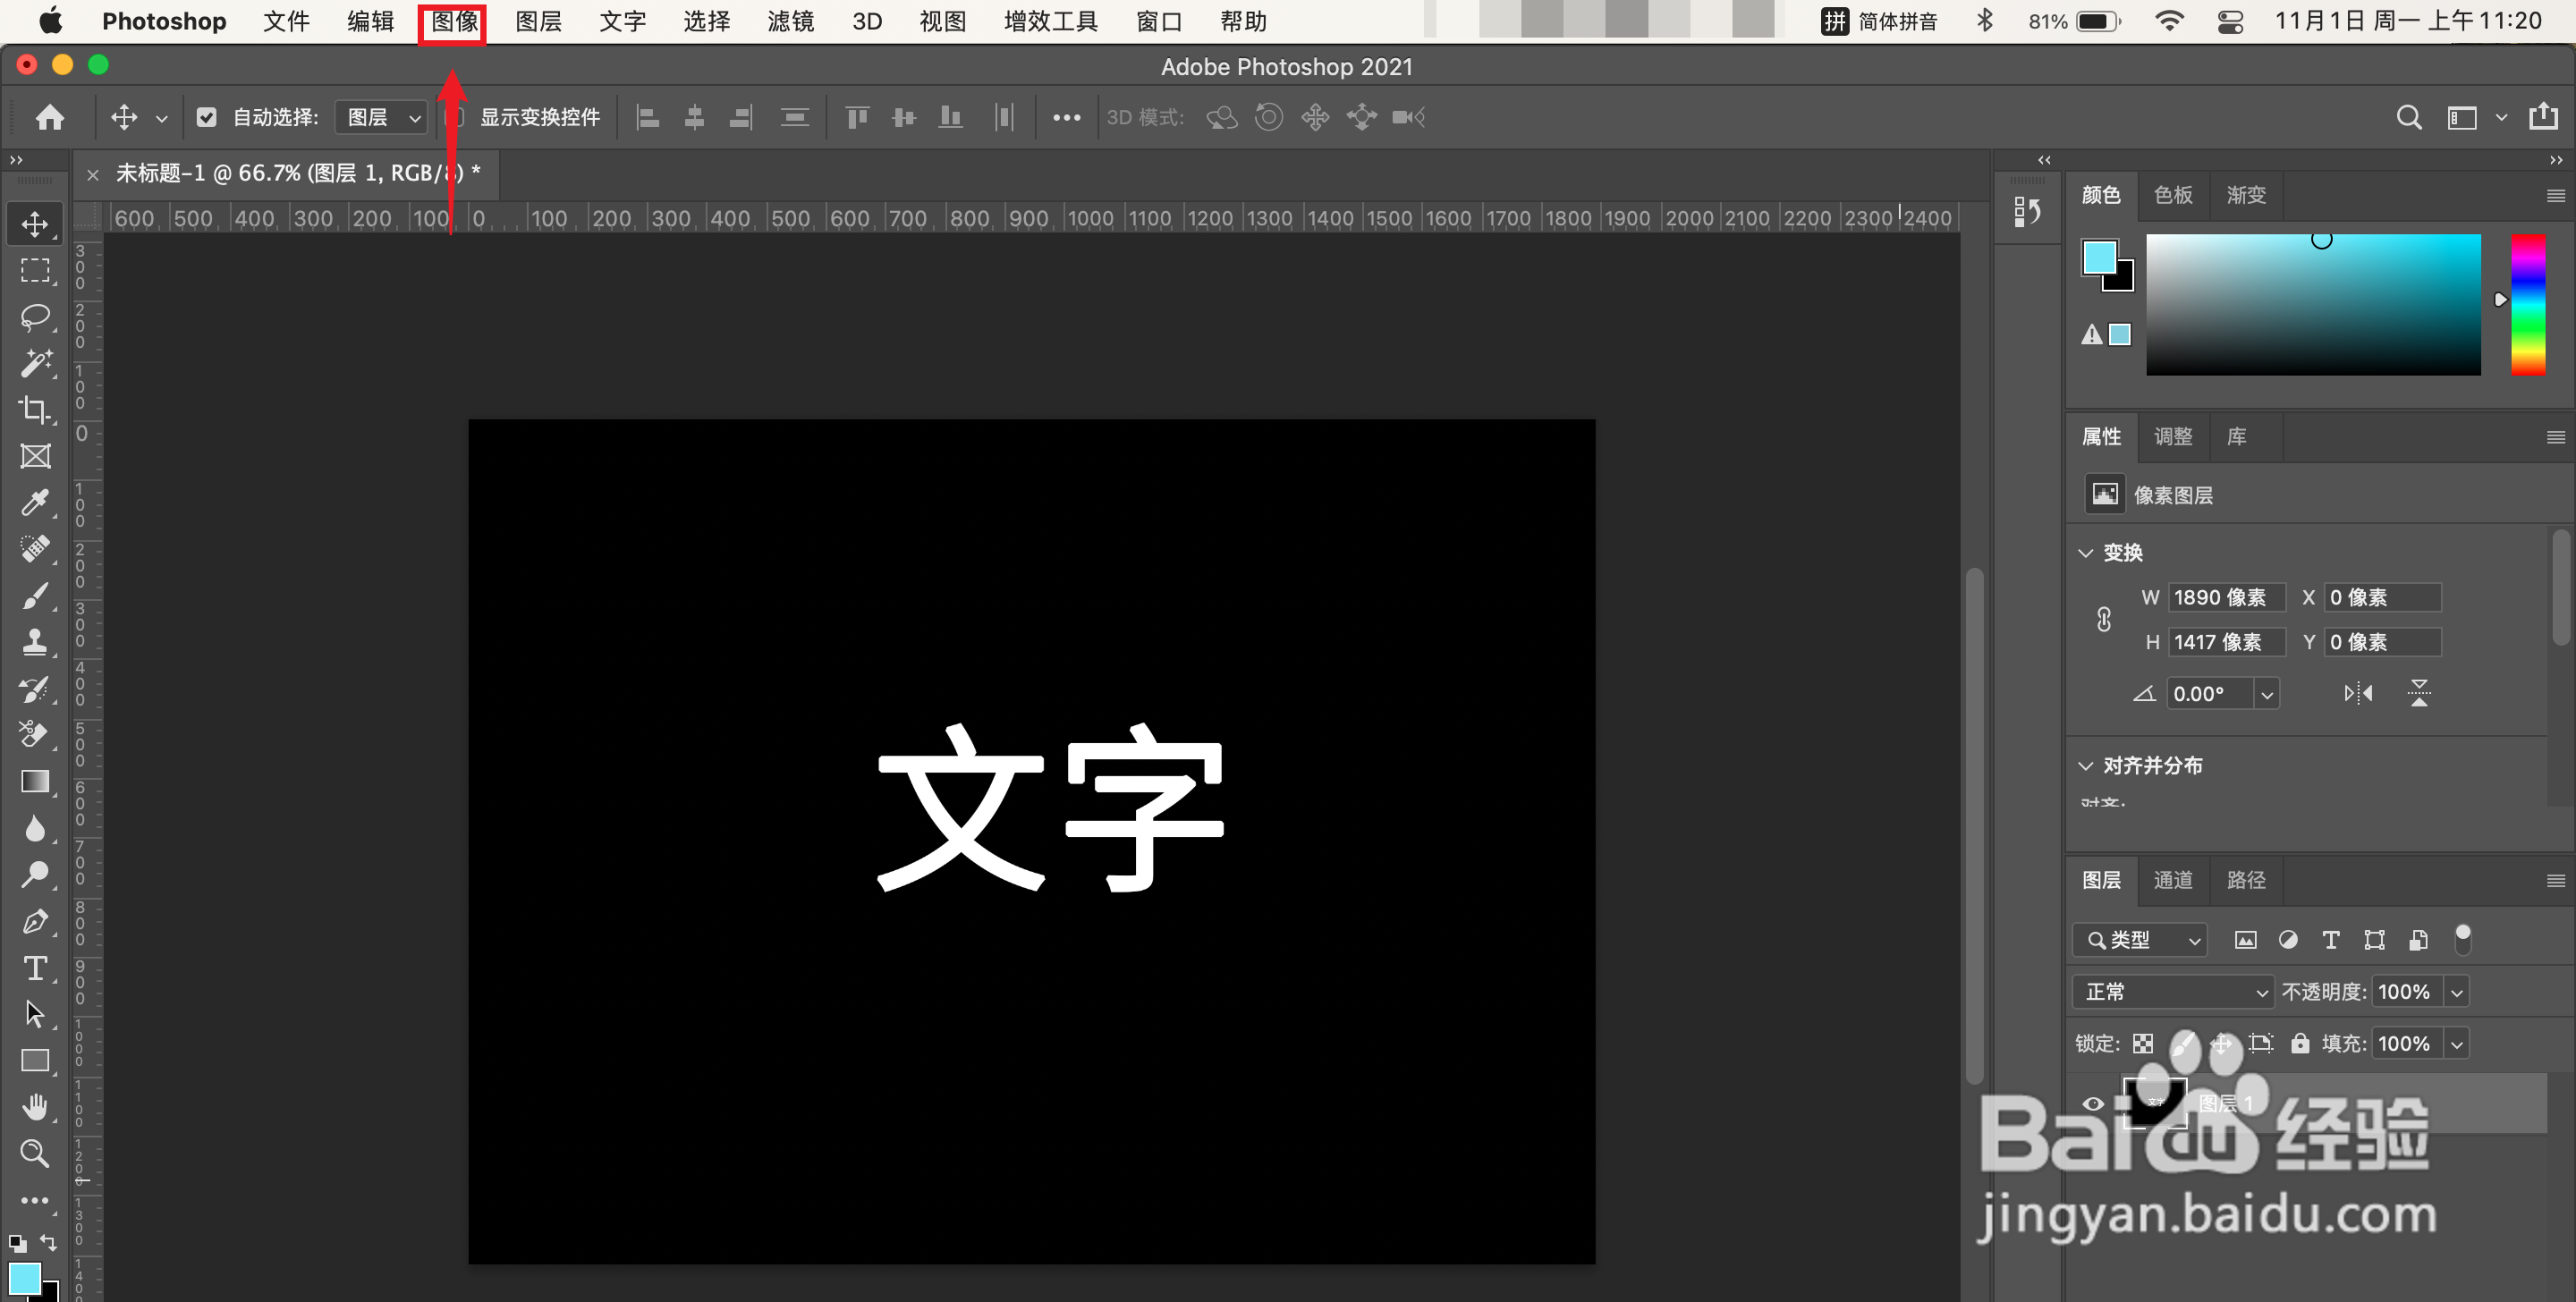This screenshot has height=1302, width=2576.
Task: Click the foreground color swatch in Color panel
Action: click(2099, 257)
